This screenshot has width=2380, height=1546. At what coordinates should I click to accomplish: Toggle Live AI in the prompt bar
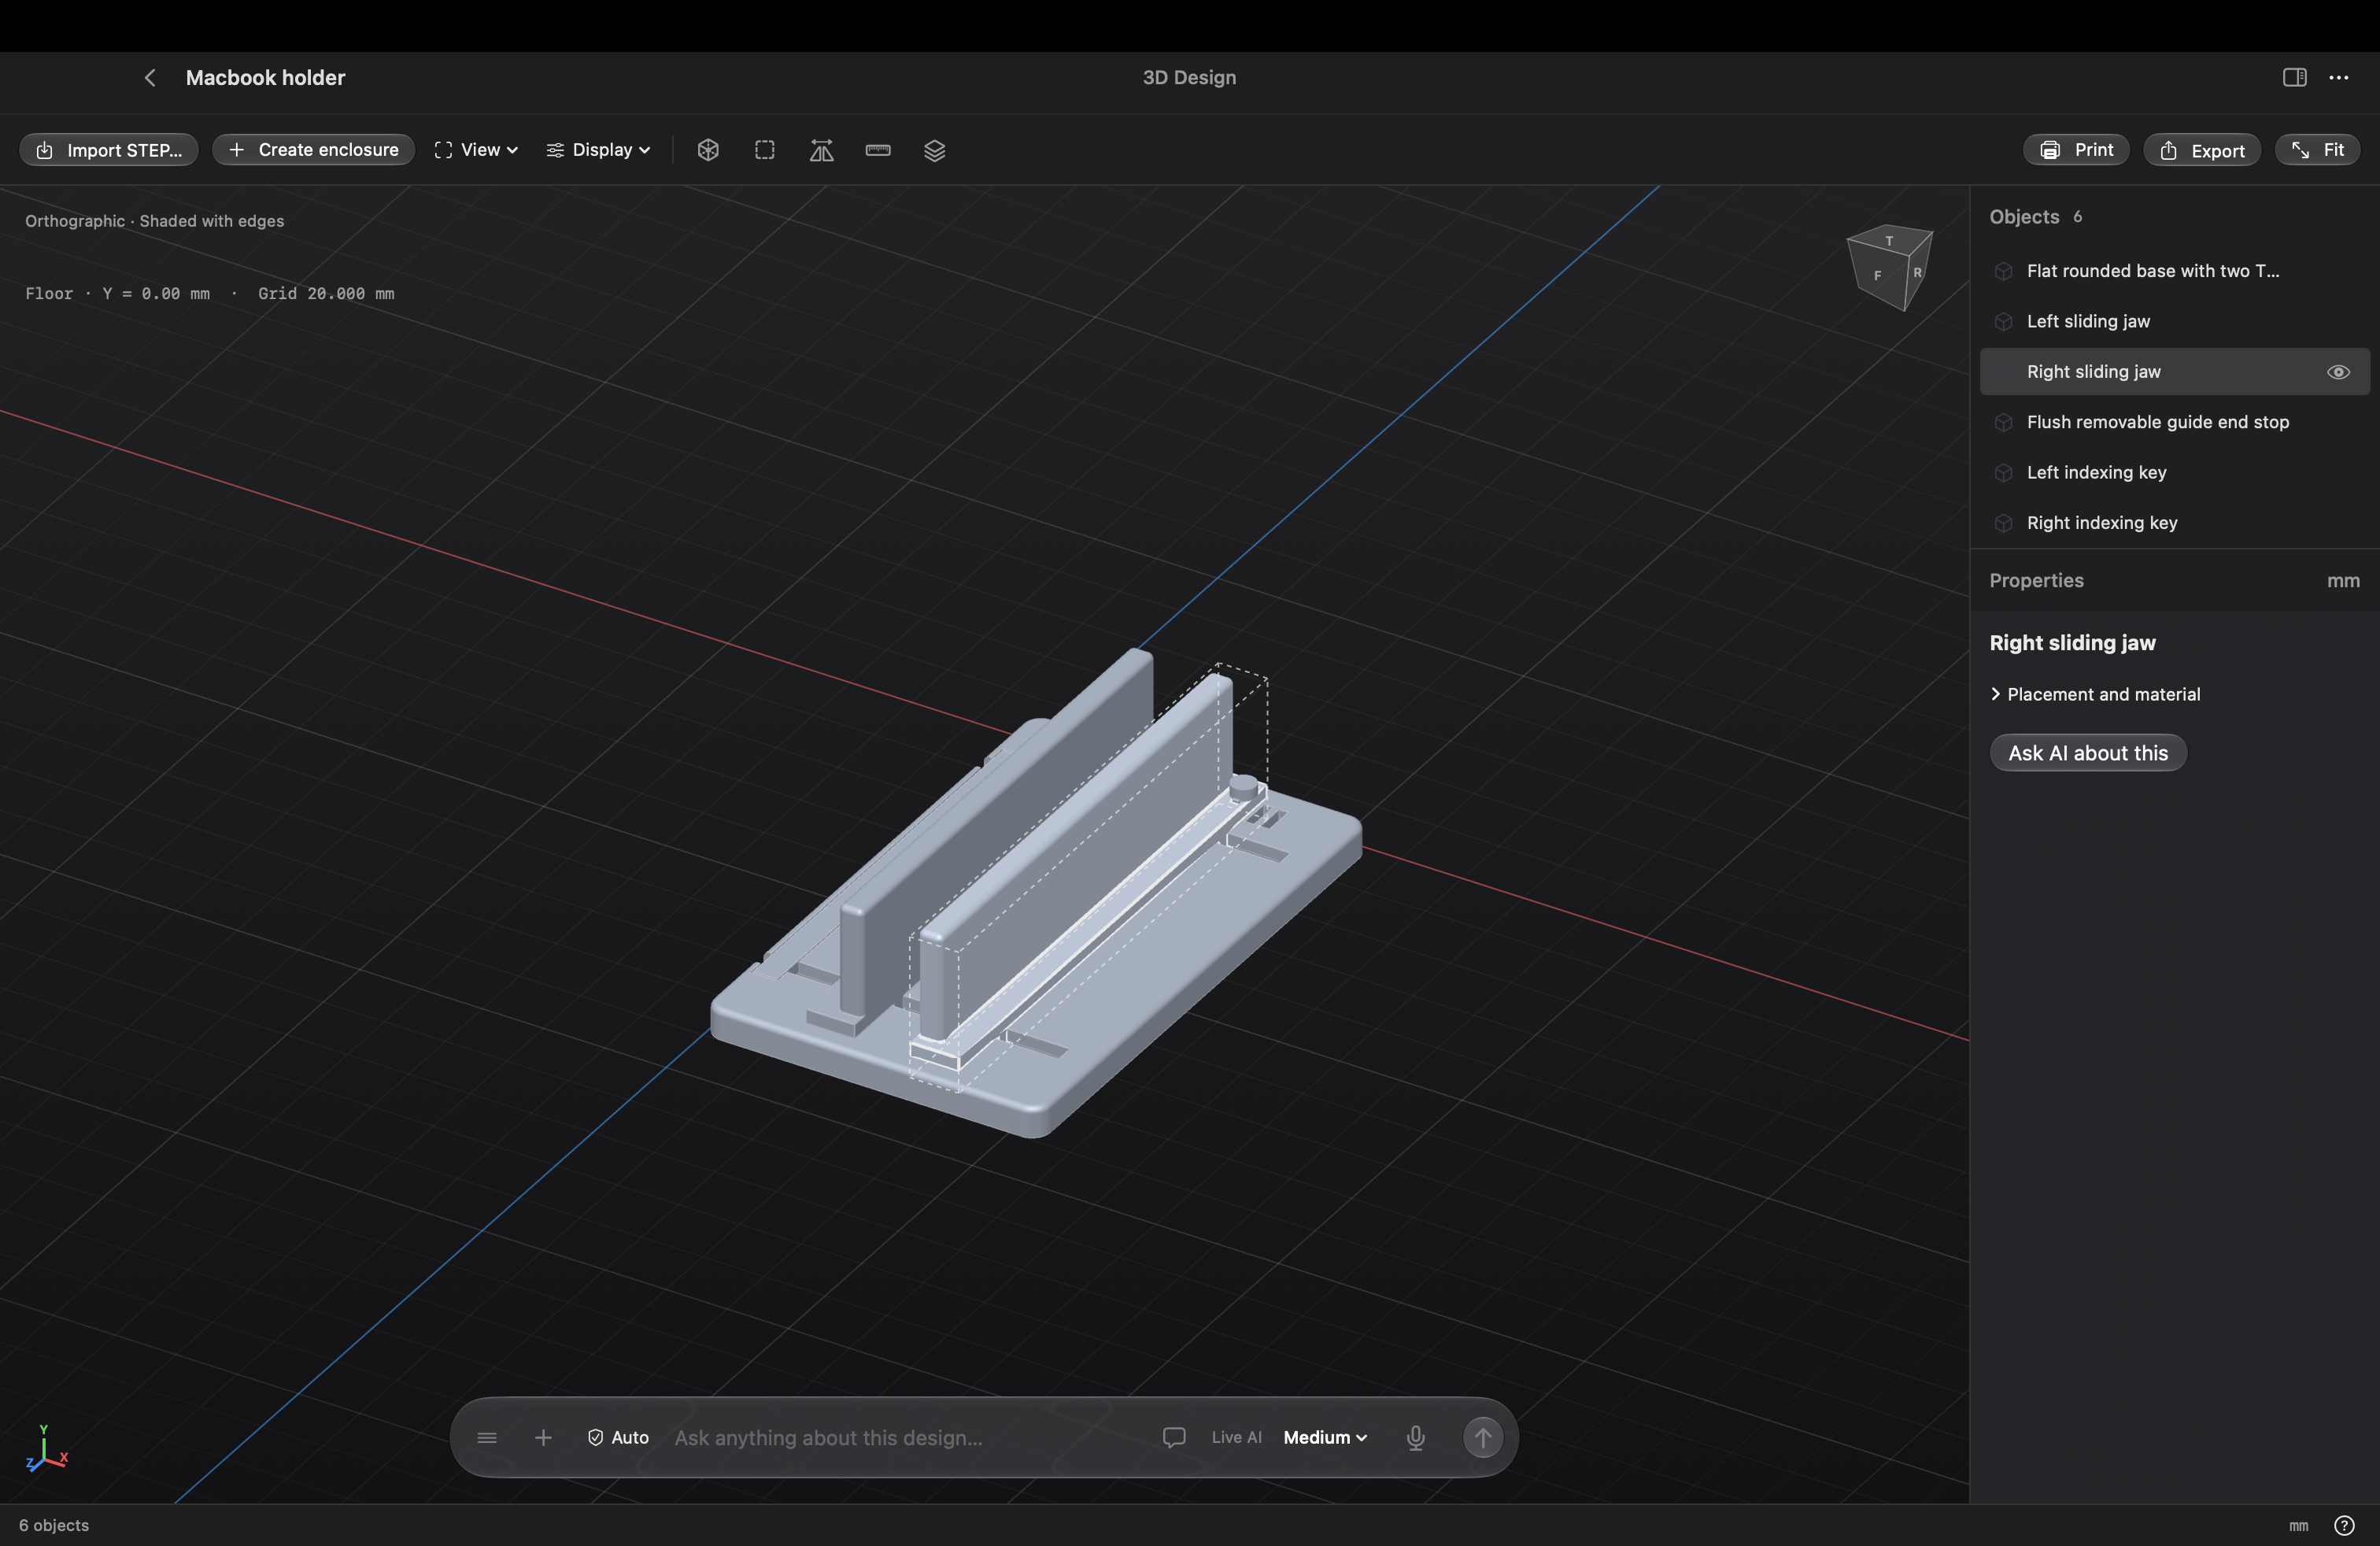point(1236,1437)
